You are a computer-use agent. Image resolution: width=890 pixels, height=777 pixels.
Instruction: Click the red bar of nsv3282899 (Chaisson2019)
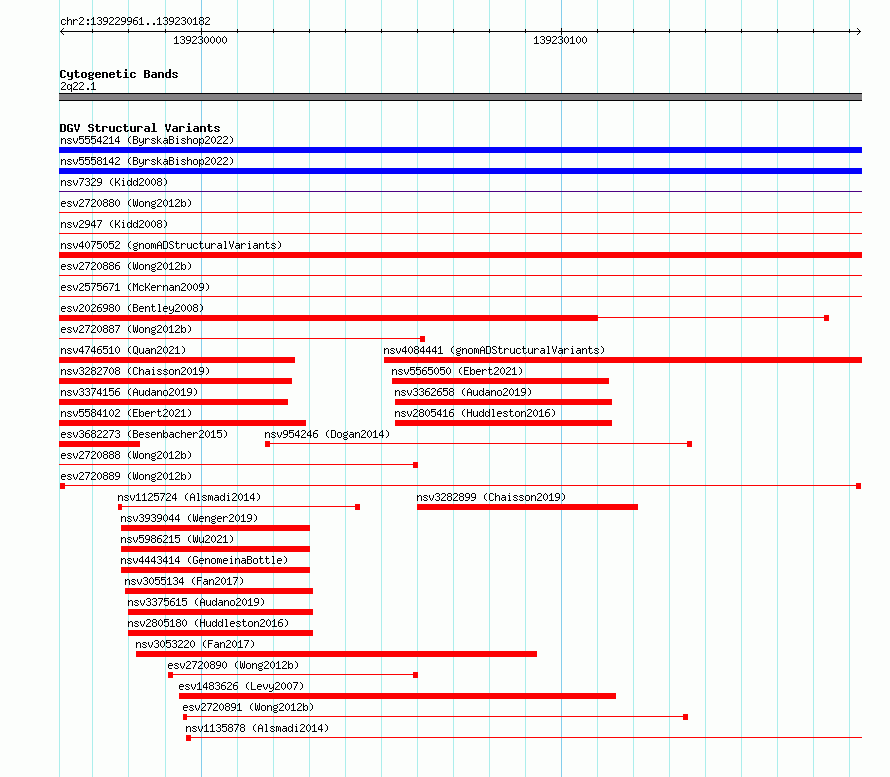(527, 507)
